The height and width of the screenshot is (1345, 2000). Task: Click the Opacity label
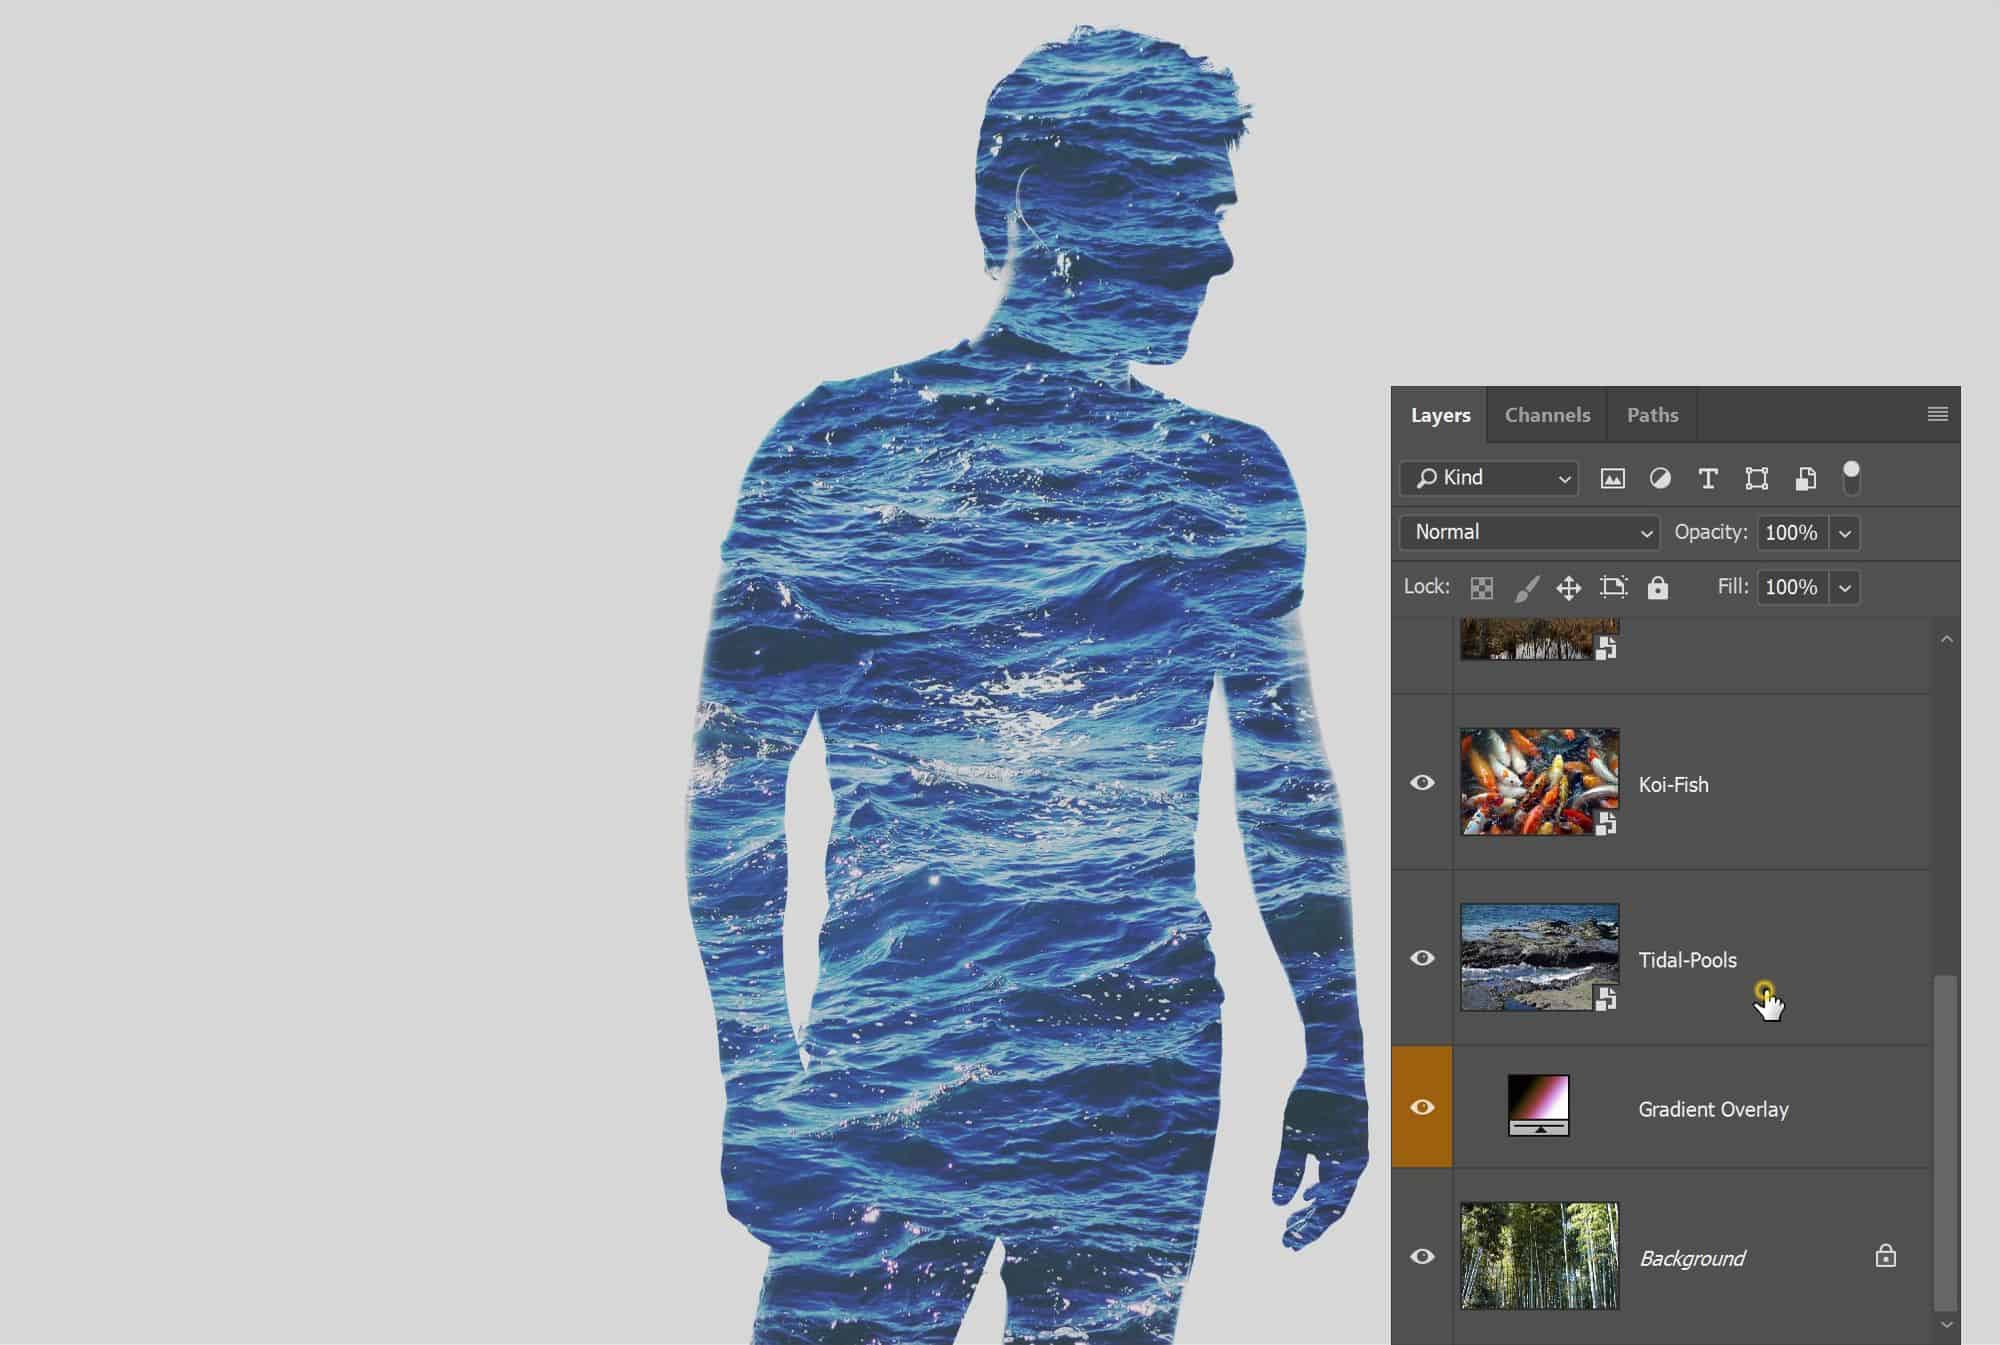(1711, 532)
